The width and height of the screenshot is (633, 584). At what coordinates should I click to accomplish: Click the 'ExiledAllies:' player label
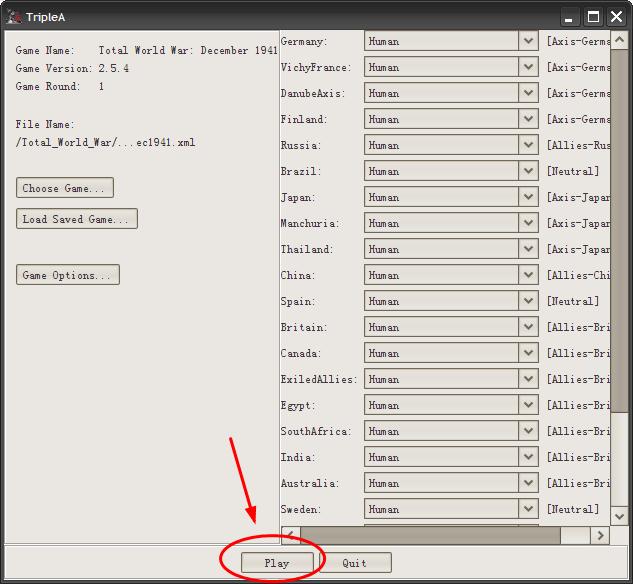[319, 379]
